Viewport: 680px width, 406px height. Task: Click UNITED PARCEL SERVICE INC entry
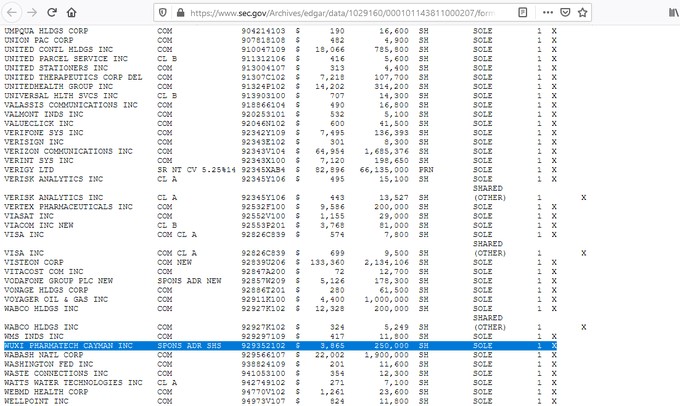[x=66, y=59]
